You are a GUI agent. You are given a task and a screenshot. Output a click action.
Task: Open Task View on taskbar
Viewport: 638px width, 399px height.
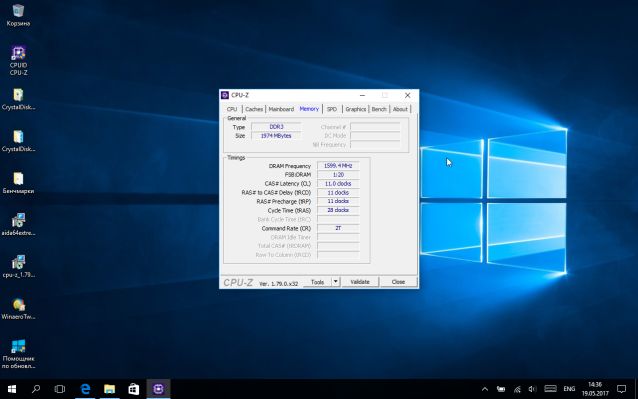[60, 389]
